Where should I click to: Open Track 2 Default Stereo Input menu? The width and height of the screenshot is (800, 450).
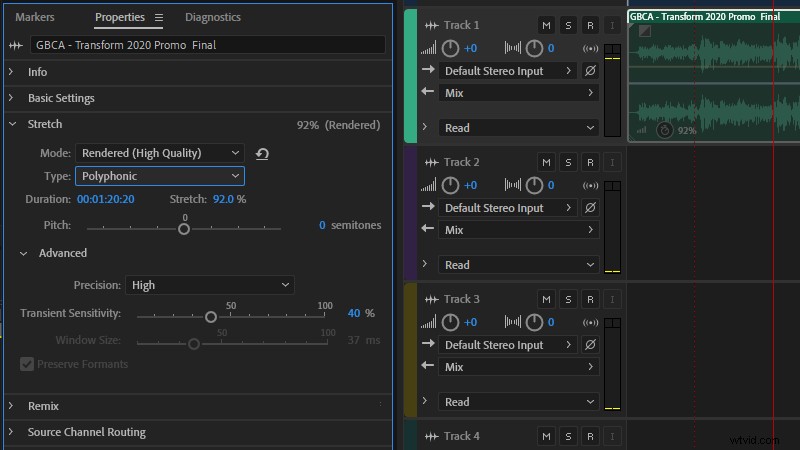pyautogui.click(x=508, y=208)
